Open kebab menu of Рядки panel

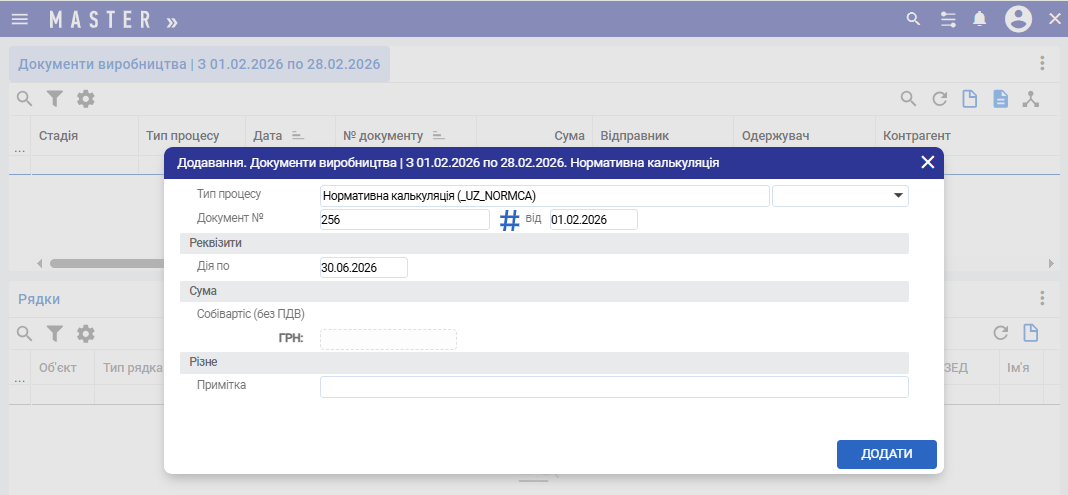pyautogui.click(x=1042, y=298)
